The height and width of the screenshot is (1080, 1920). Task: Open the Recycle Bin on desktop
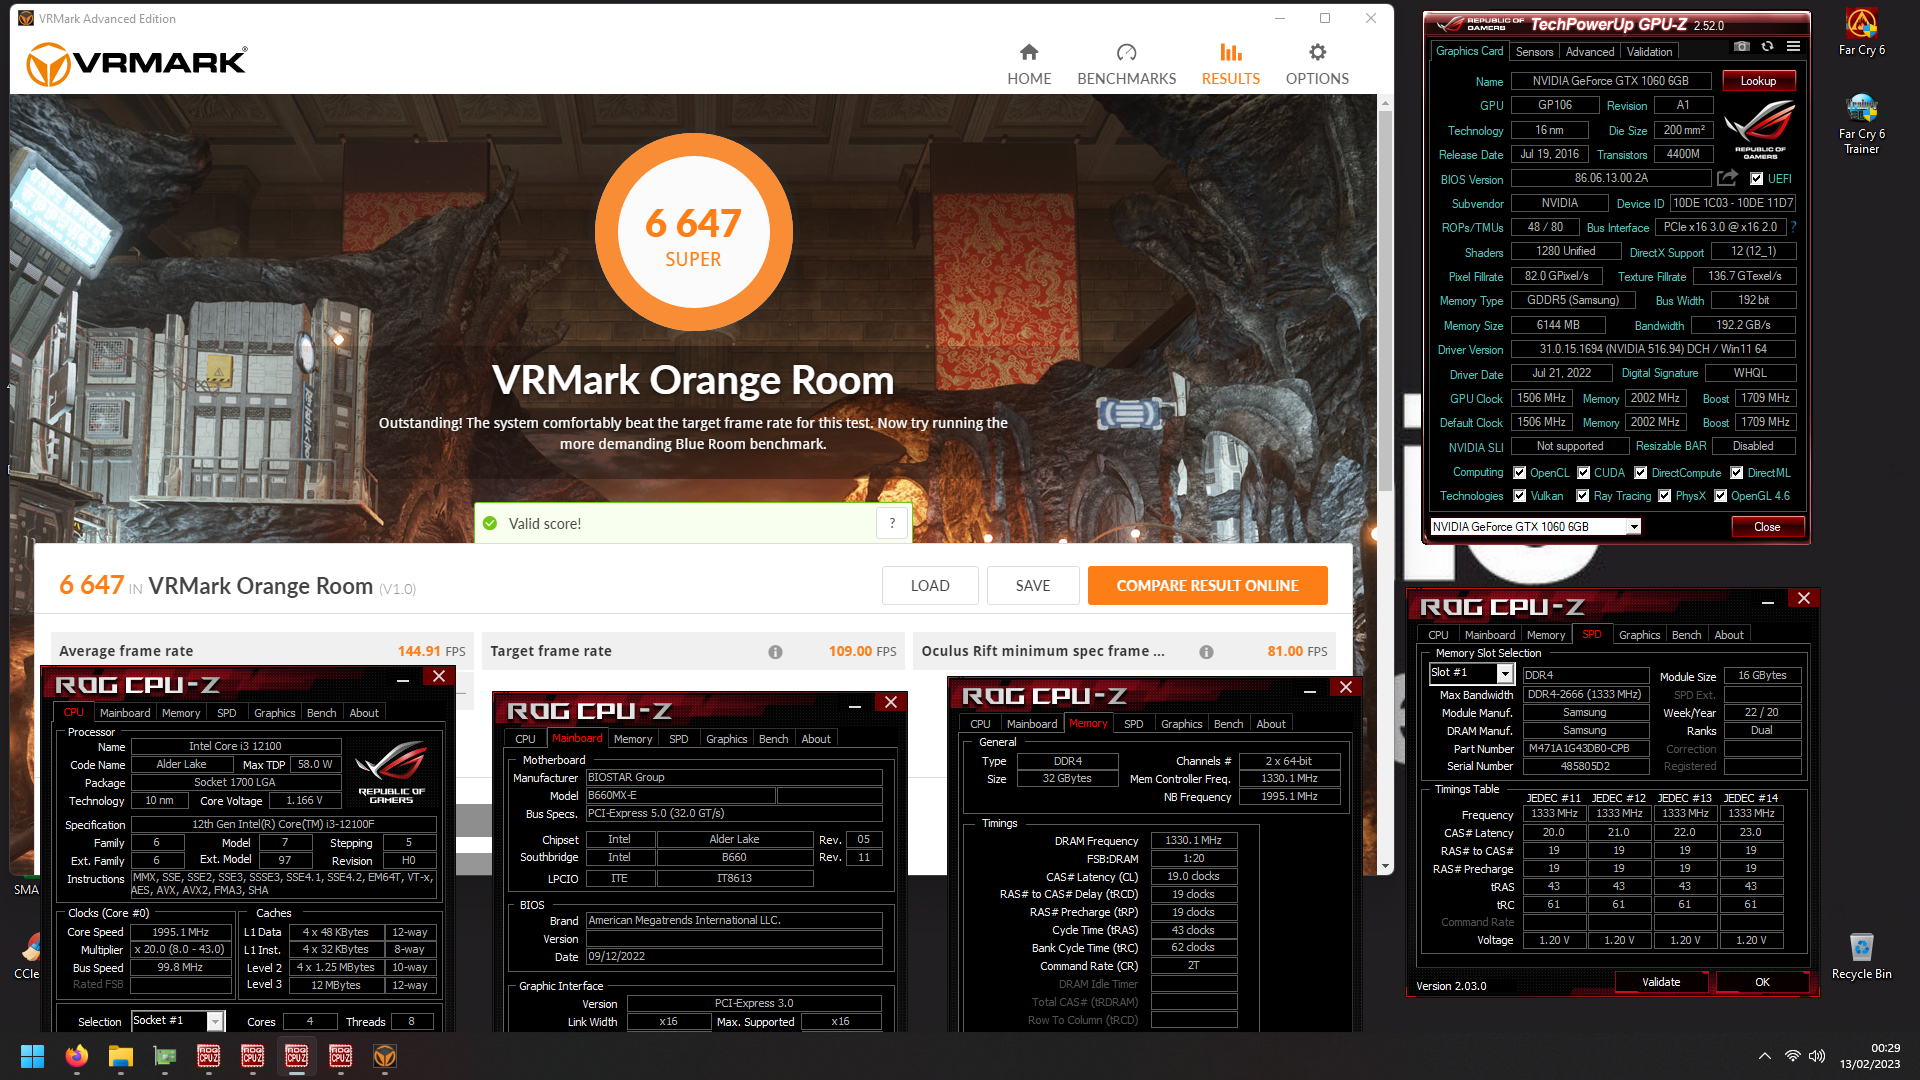[1861, 956]
